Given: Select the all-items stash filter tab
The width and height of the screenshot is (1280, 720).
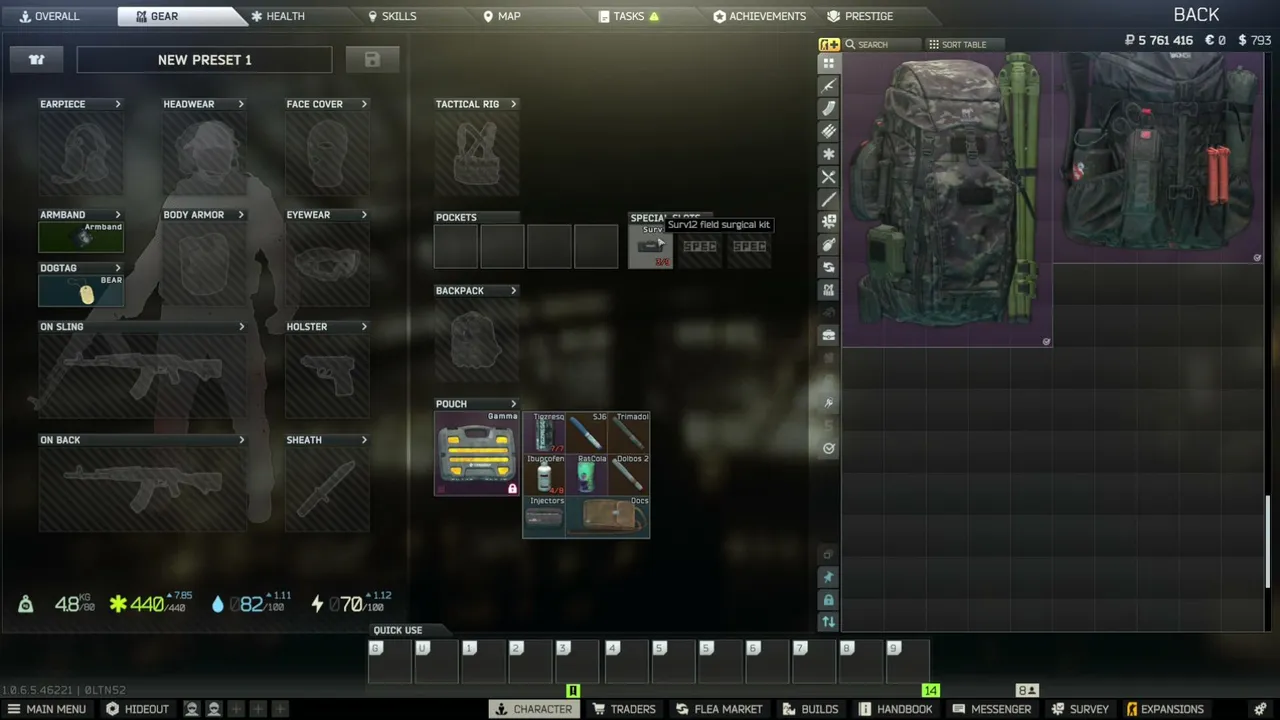Looking at the screenshot, I should click(x=829, y=63).
